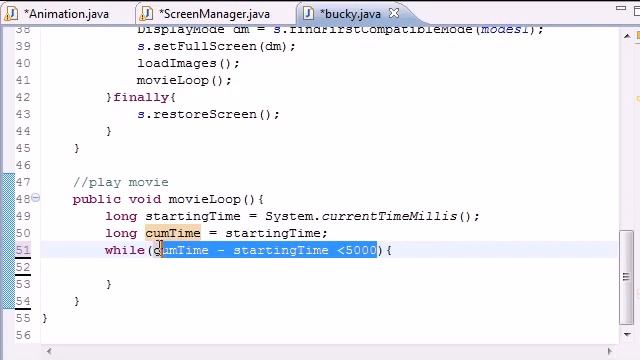This screenshot has width=640, height=360.
Task: Click startingTime variable on line 49
Action: pos(193,216)
